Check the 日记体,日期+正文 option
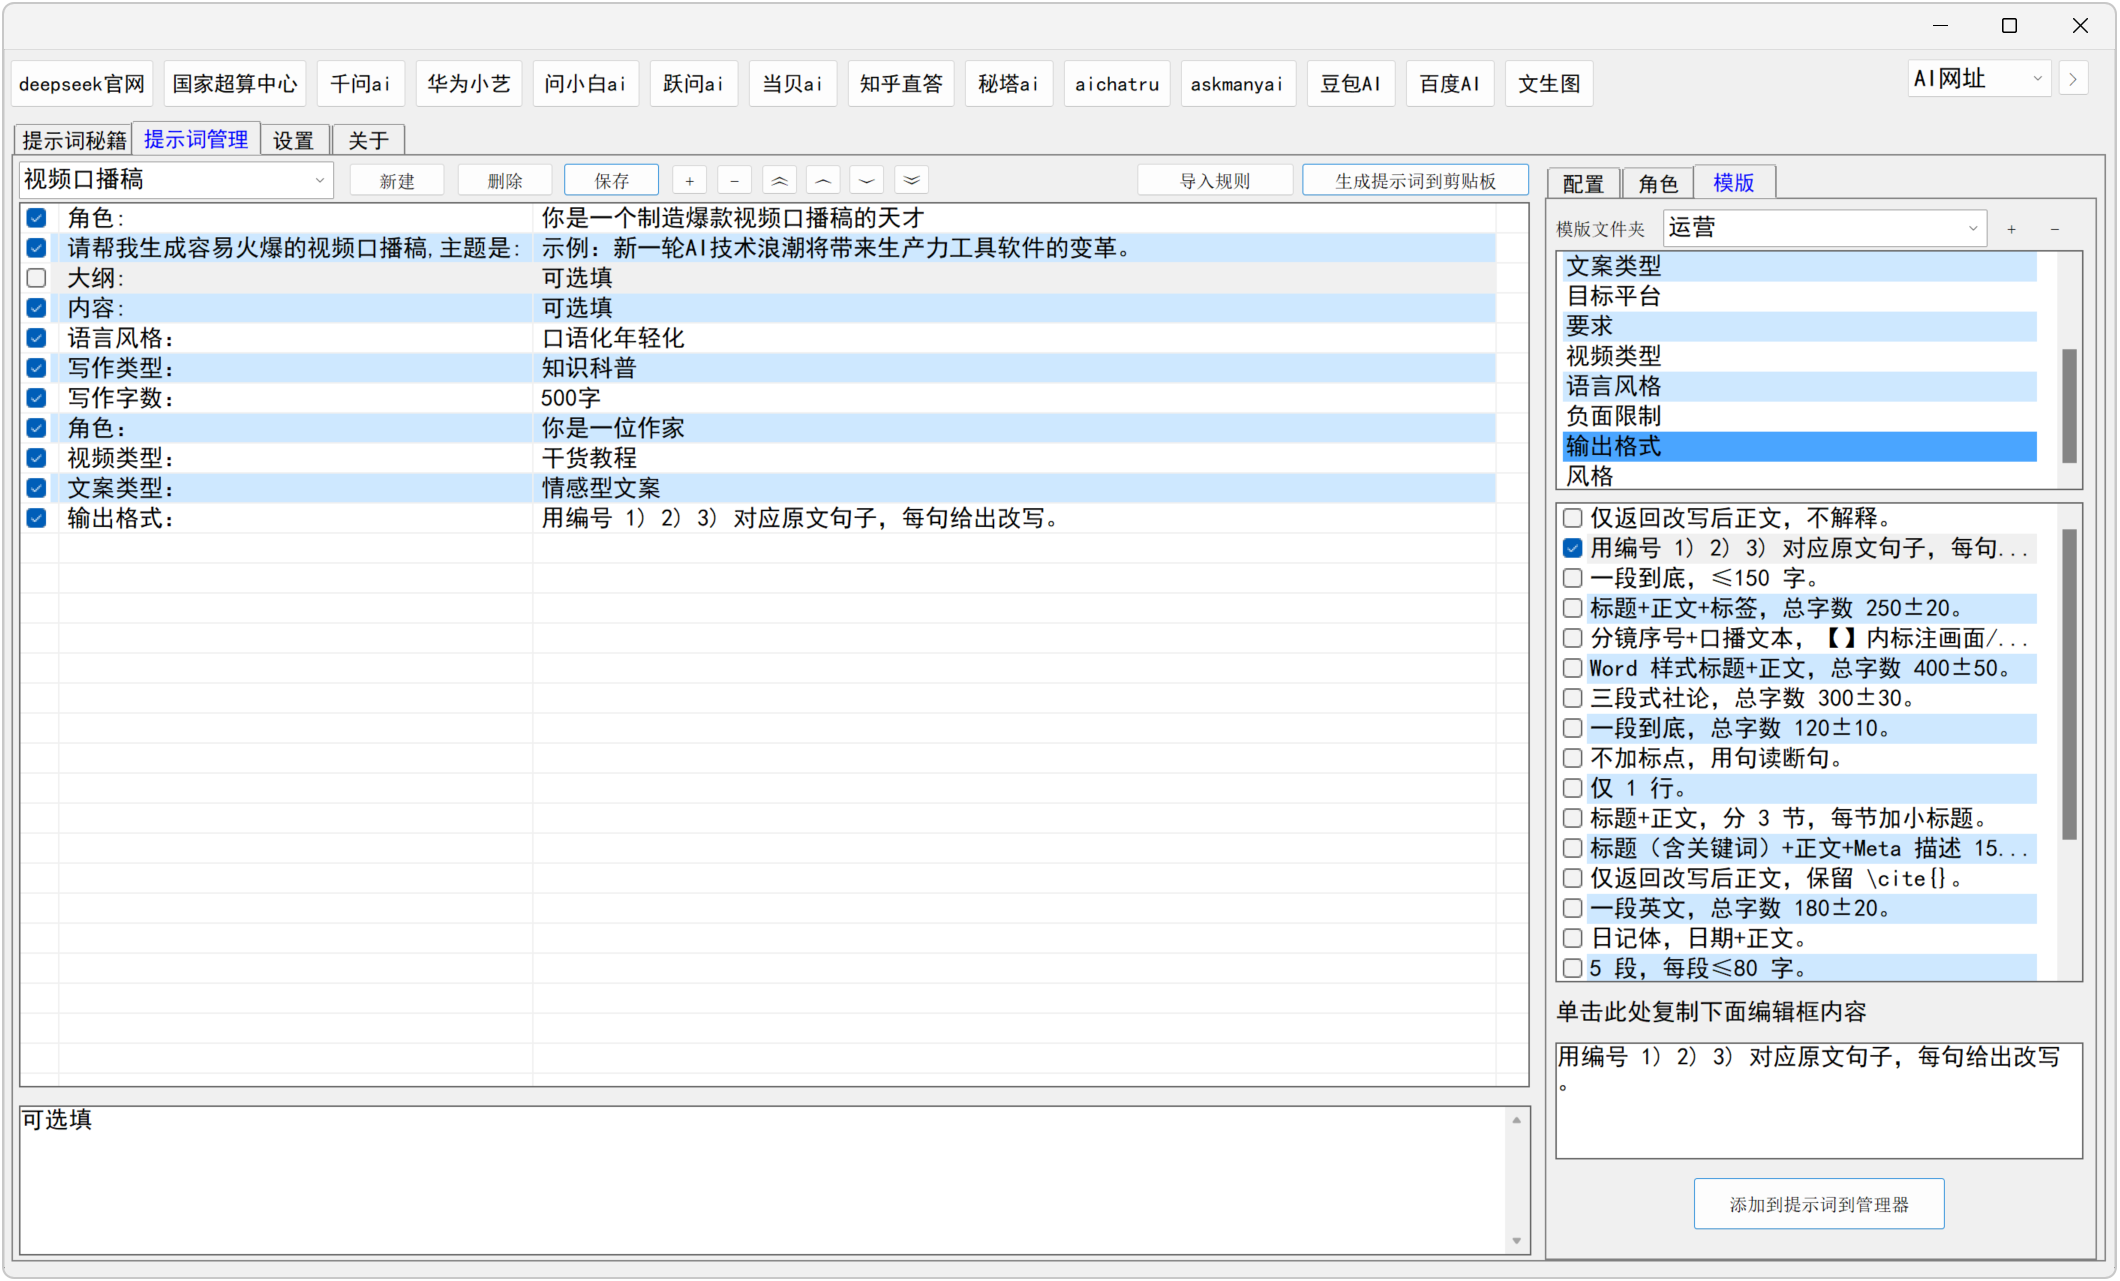Viewport: 2120px width, 1281px height. [x=1573, y=938]
